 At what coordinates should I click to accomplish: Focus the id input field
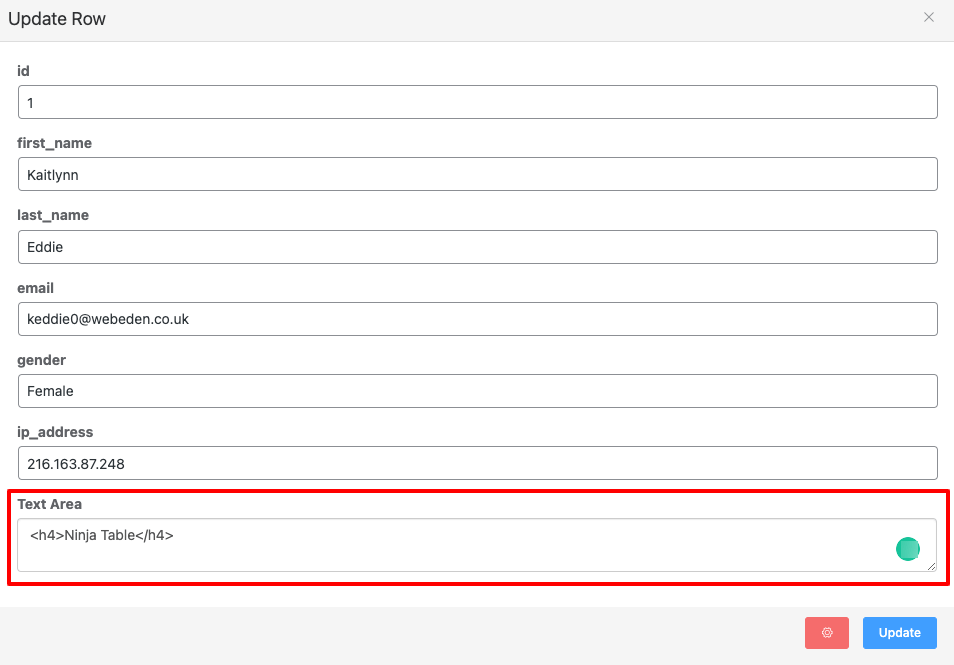(x=478, y=102)
